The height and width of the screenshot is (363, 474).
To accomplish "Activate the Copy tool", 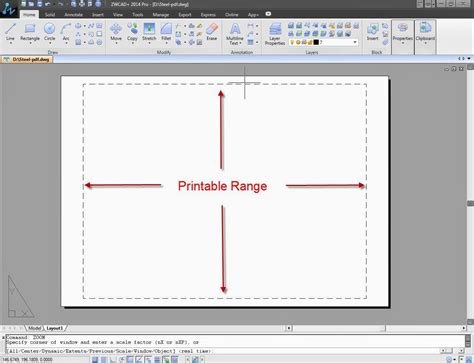I will pos(132,32).
